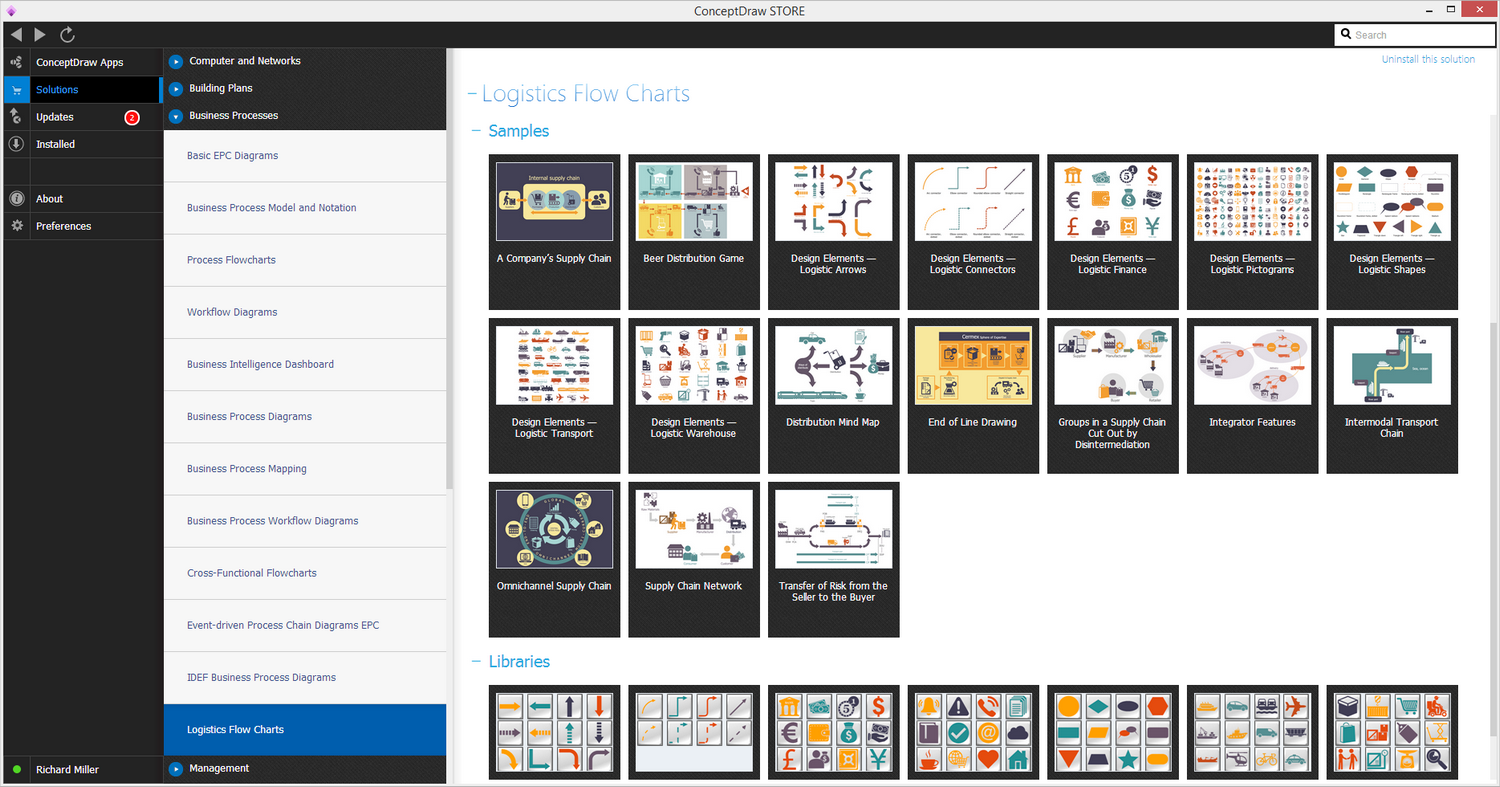Image resolution: width=1500 pixels, height=787 pixels.
Task: Select Business Process Mapping
Action: click(305, 469)
